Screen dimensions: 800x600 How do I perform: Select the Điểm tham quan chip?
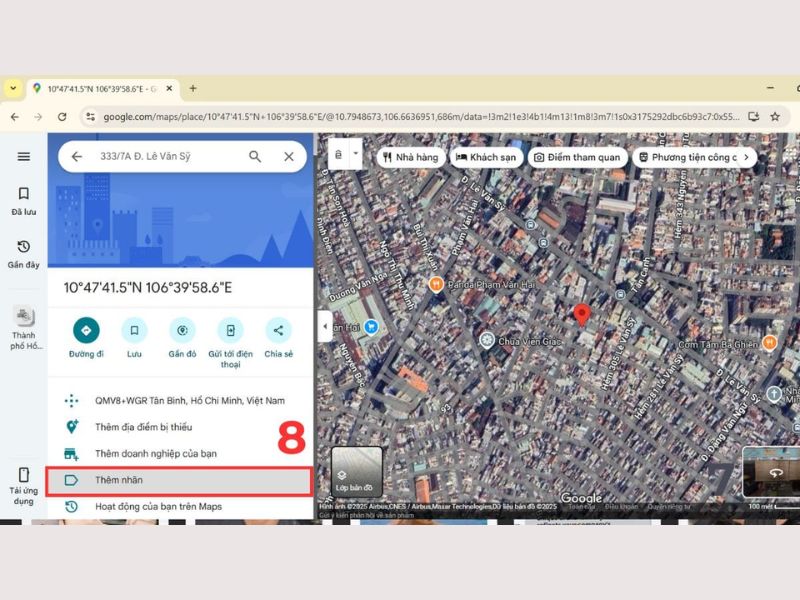click(577, 157)
